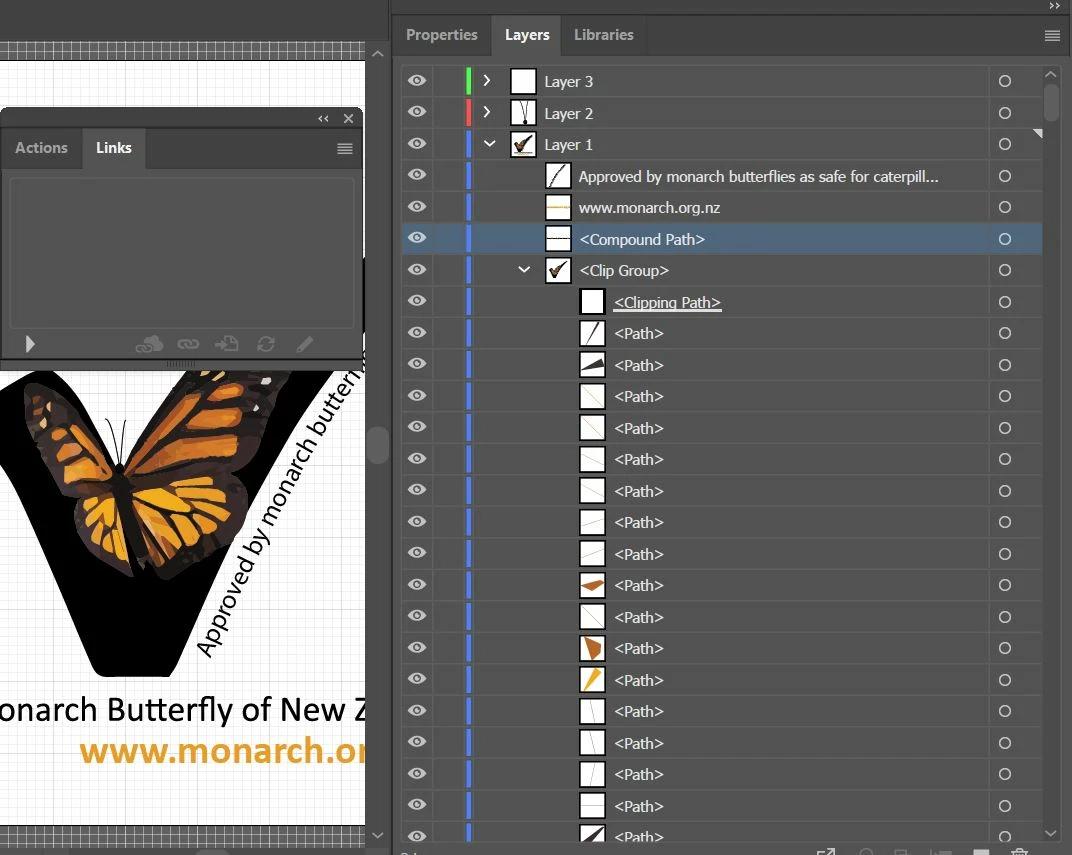
Task: Select the Layer 3 name row
Action: tap(568, 82)
